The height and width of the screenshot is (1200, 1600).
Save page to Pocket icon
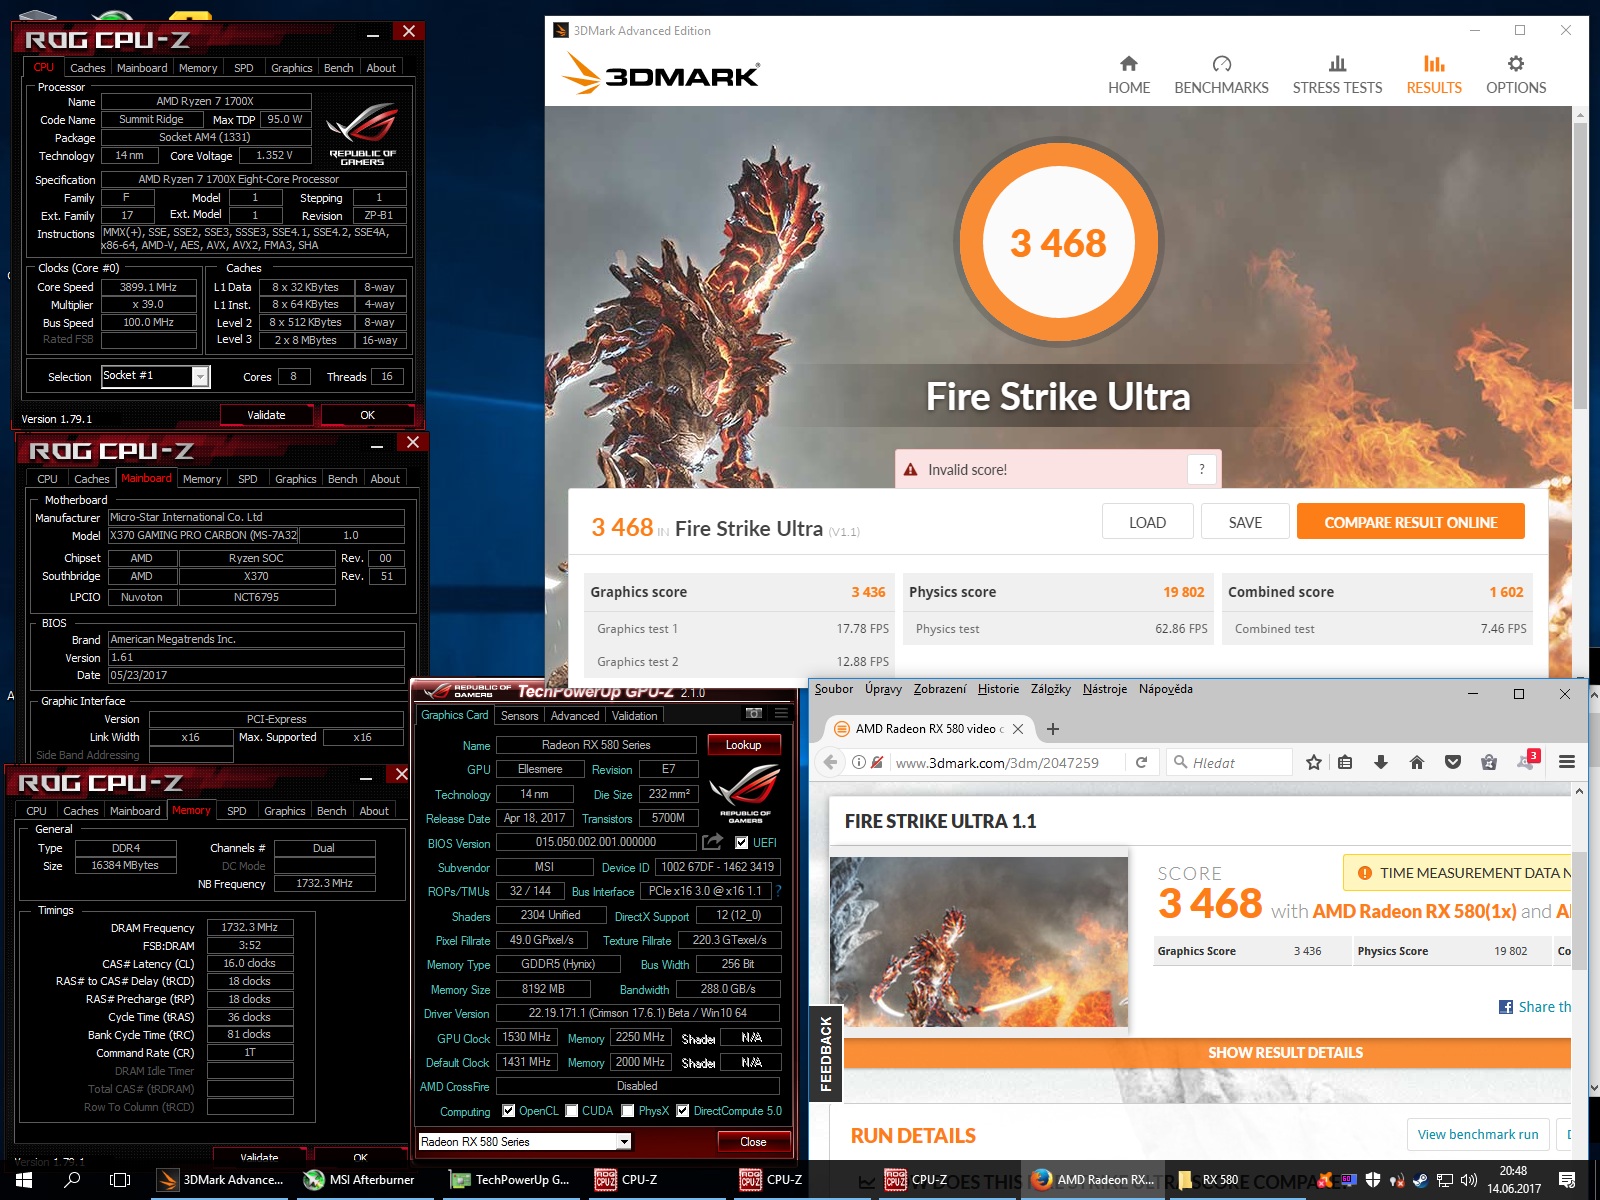1453,762
